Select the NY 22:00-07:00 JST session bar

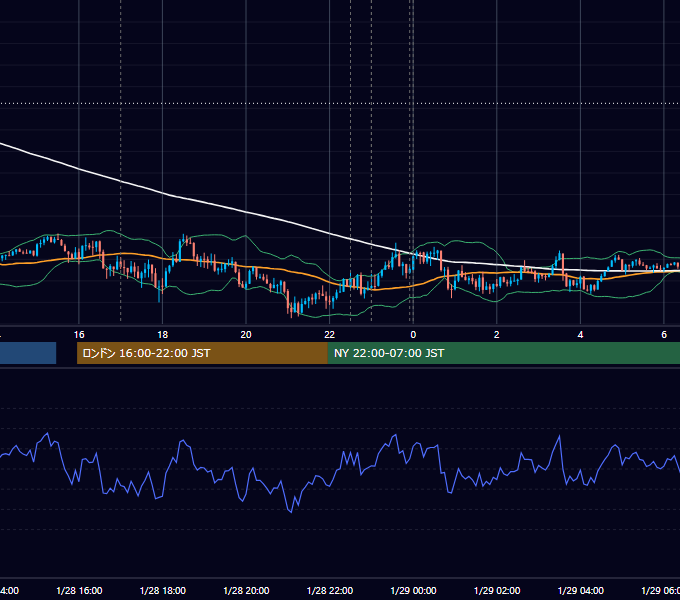pos(503,353)
